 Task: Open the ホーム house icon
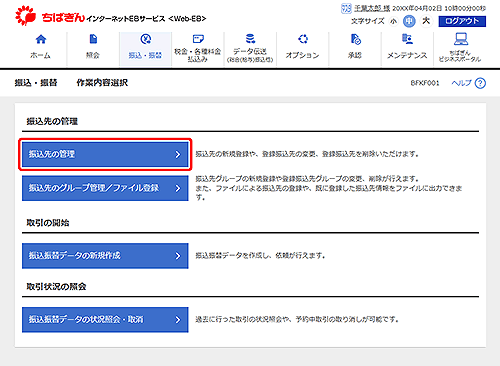pyautogui.click(x=41, y=39)
